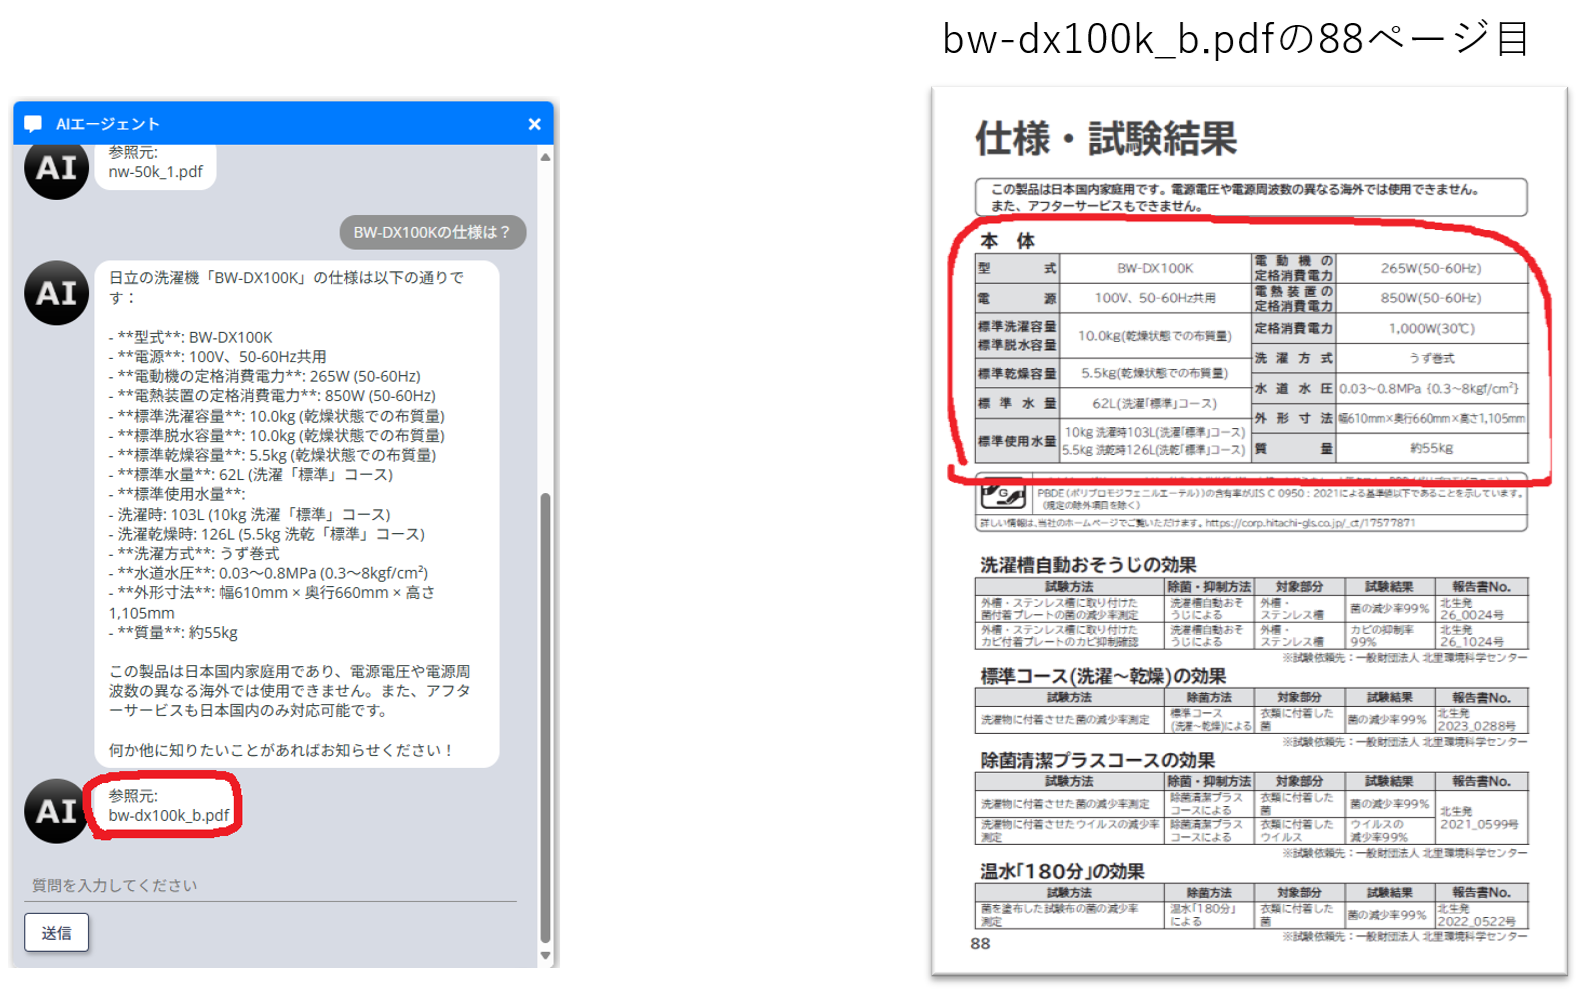Click 何か他に知りたいことがあれば closing sentence
The height and width of the screenshot is (994, 1588).
(281, 750)
